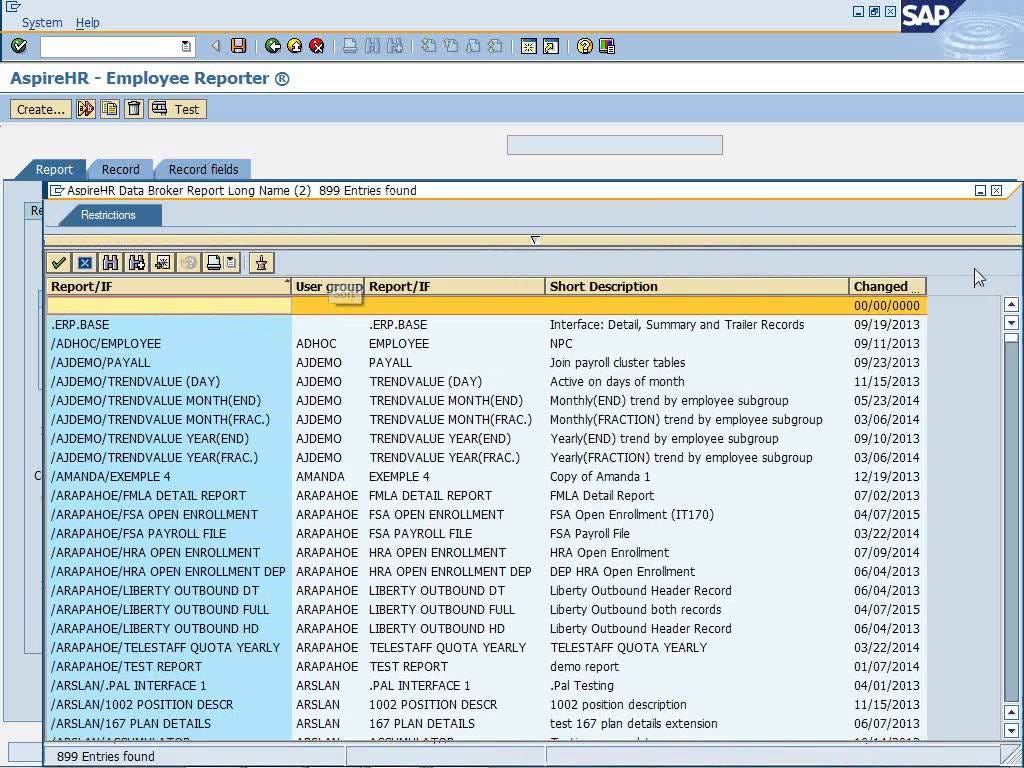1024x768 pixels.
Task: Cancel using the red X dialog icon
Action: click(x=85, y=262)
